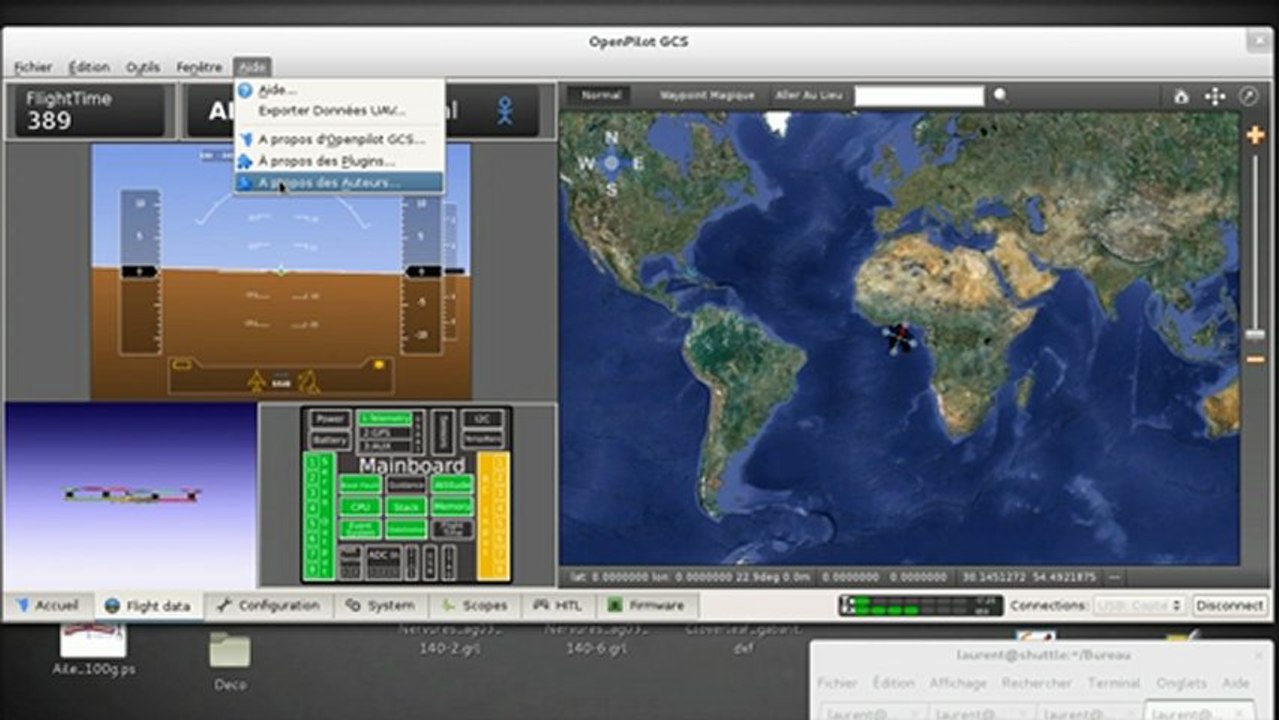
Task: Switch to the Configuration tab
Action: [x=268, y=605]
